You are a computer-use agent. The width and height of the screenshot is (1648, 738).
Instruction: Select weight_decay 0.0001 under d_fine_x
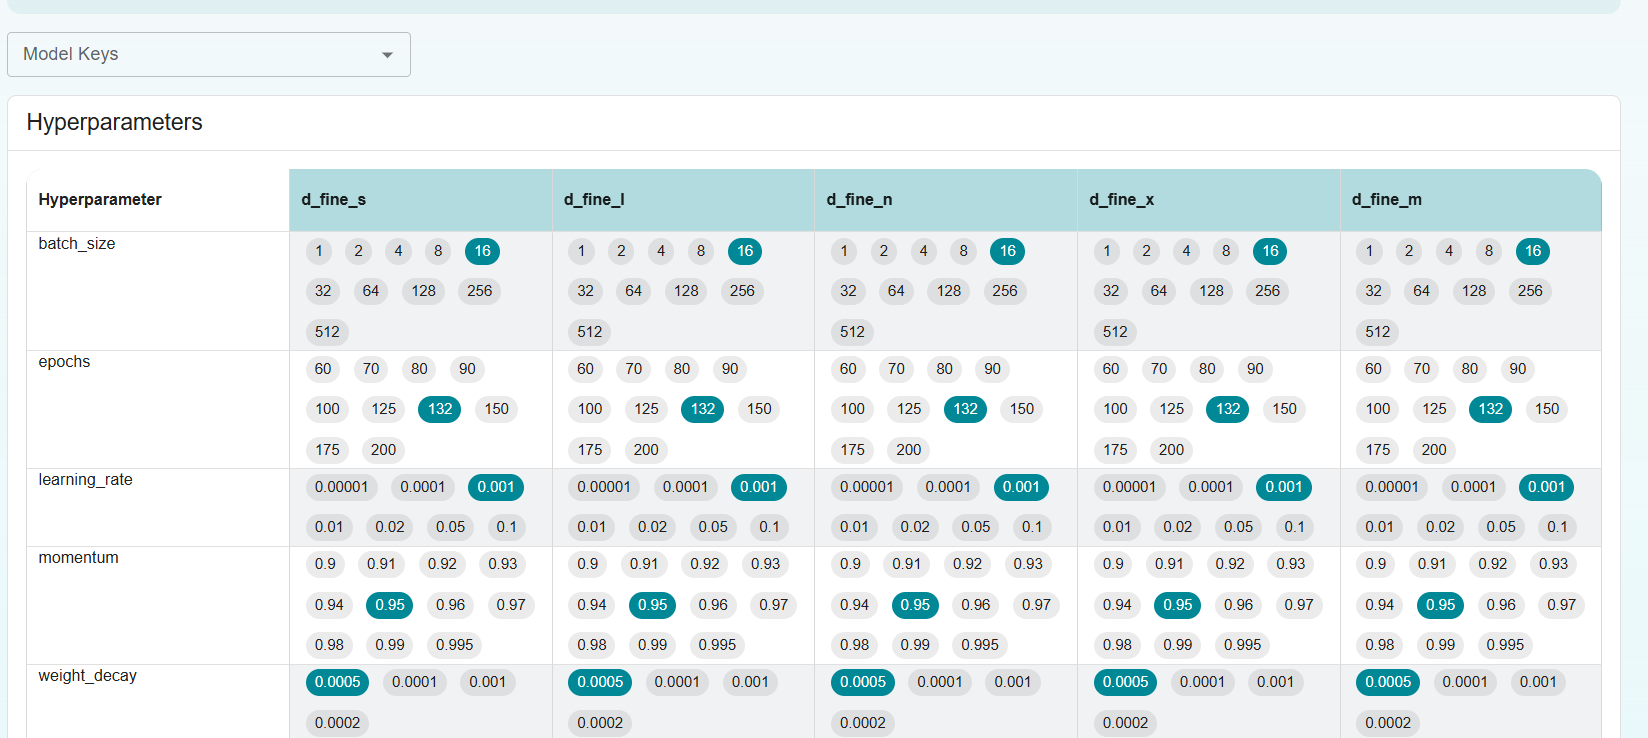coord(1202,682)
